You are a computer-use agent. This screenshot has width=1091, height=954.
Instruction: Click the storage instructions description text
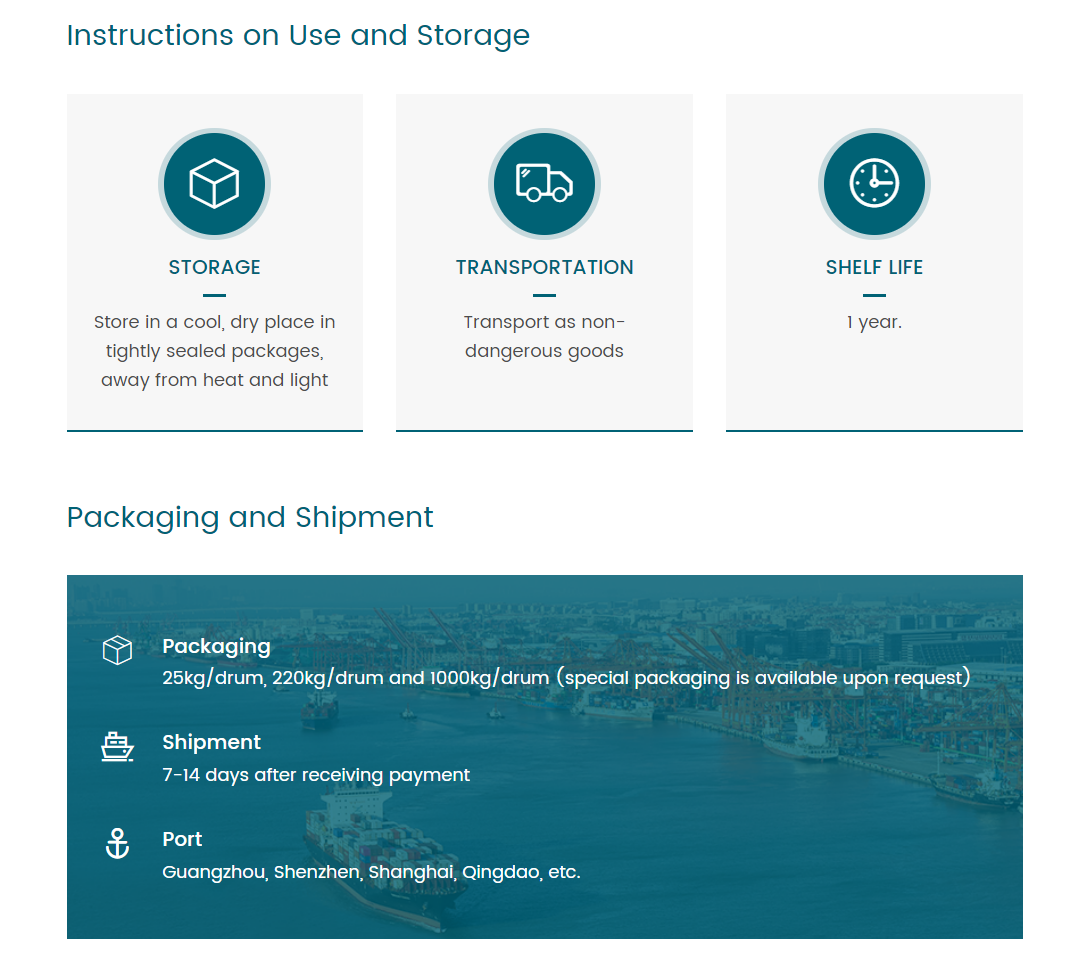pyautogui.click(x=214, y=351)
